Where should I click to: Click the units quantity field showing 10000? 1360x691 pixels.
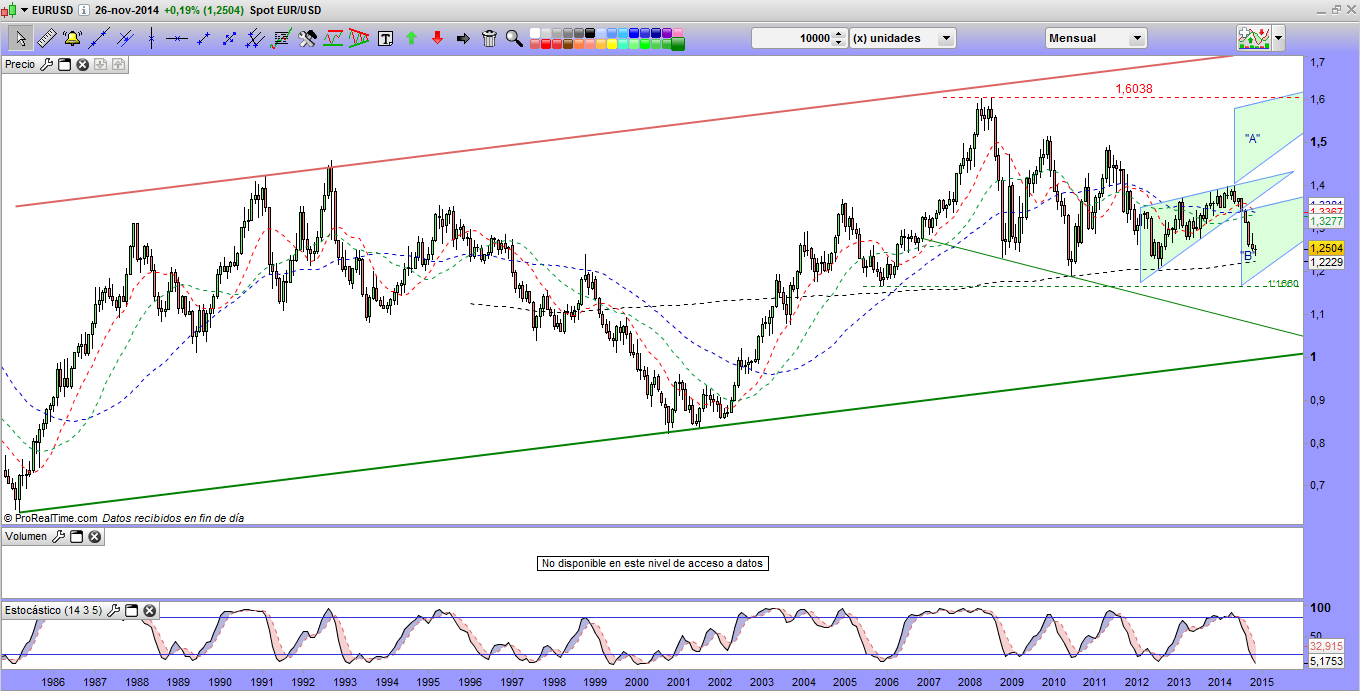(798, 38)
